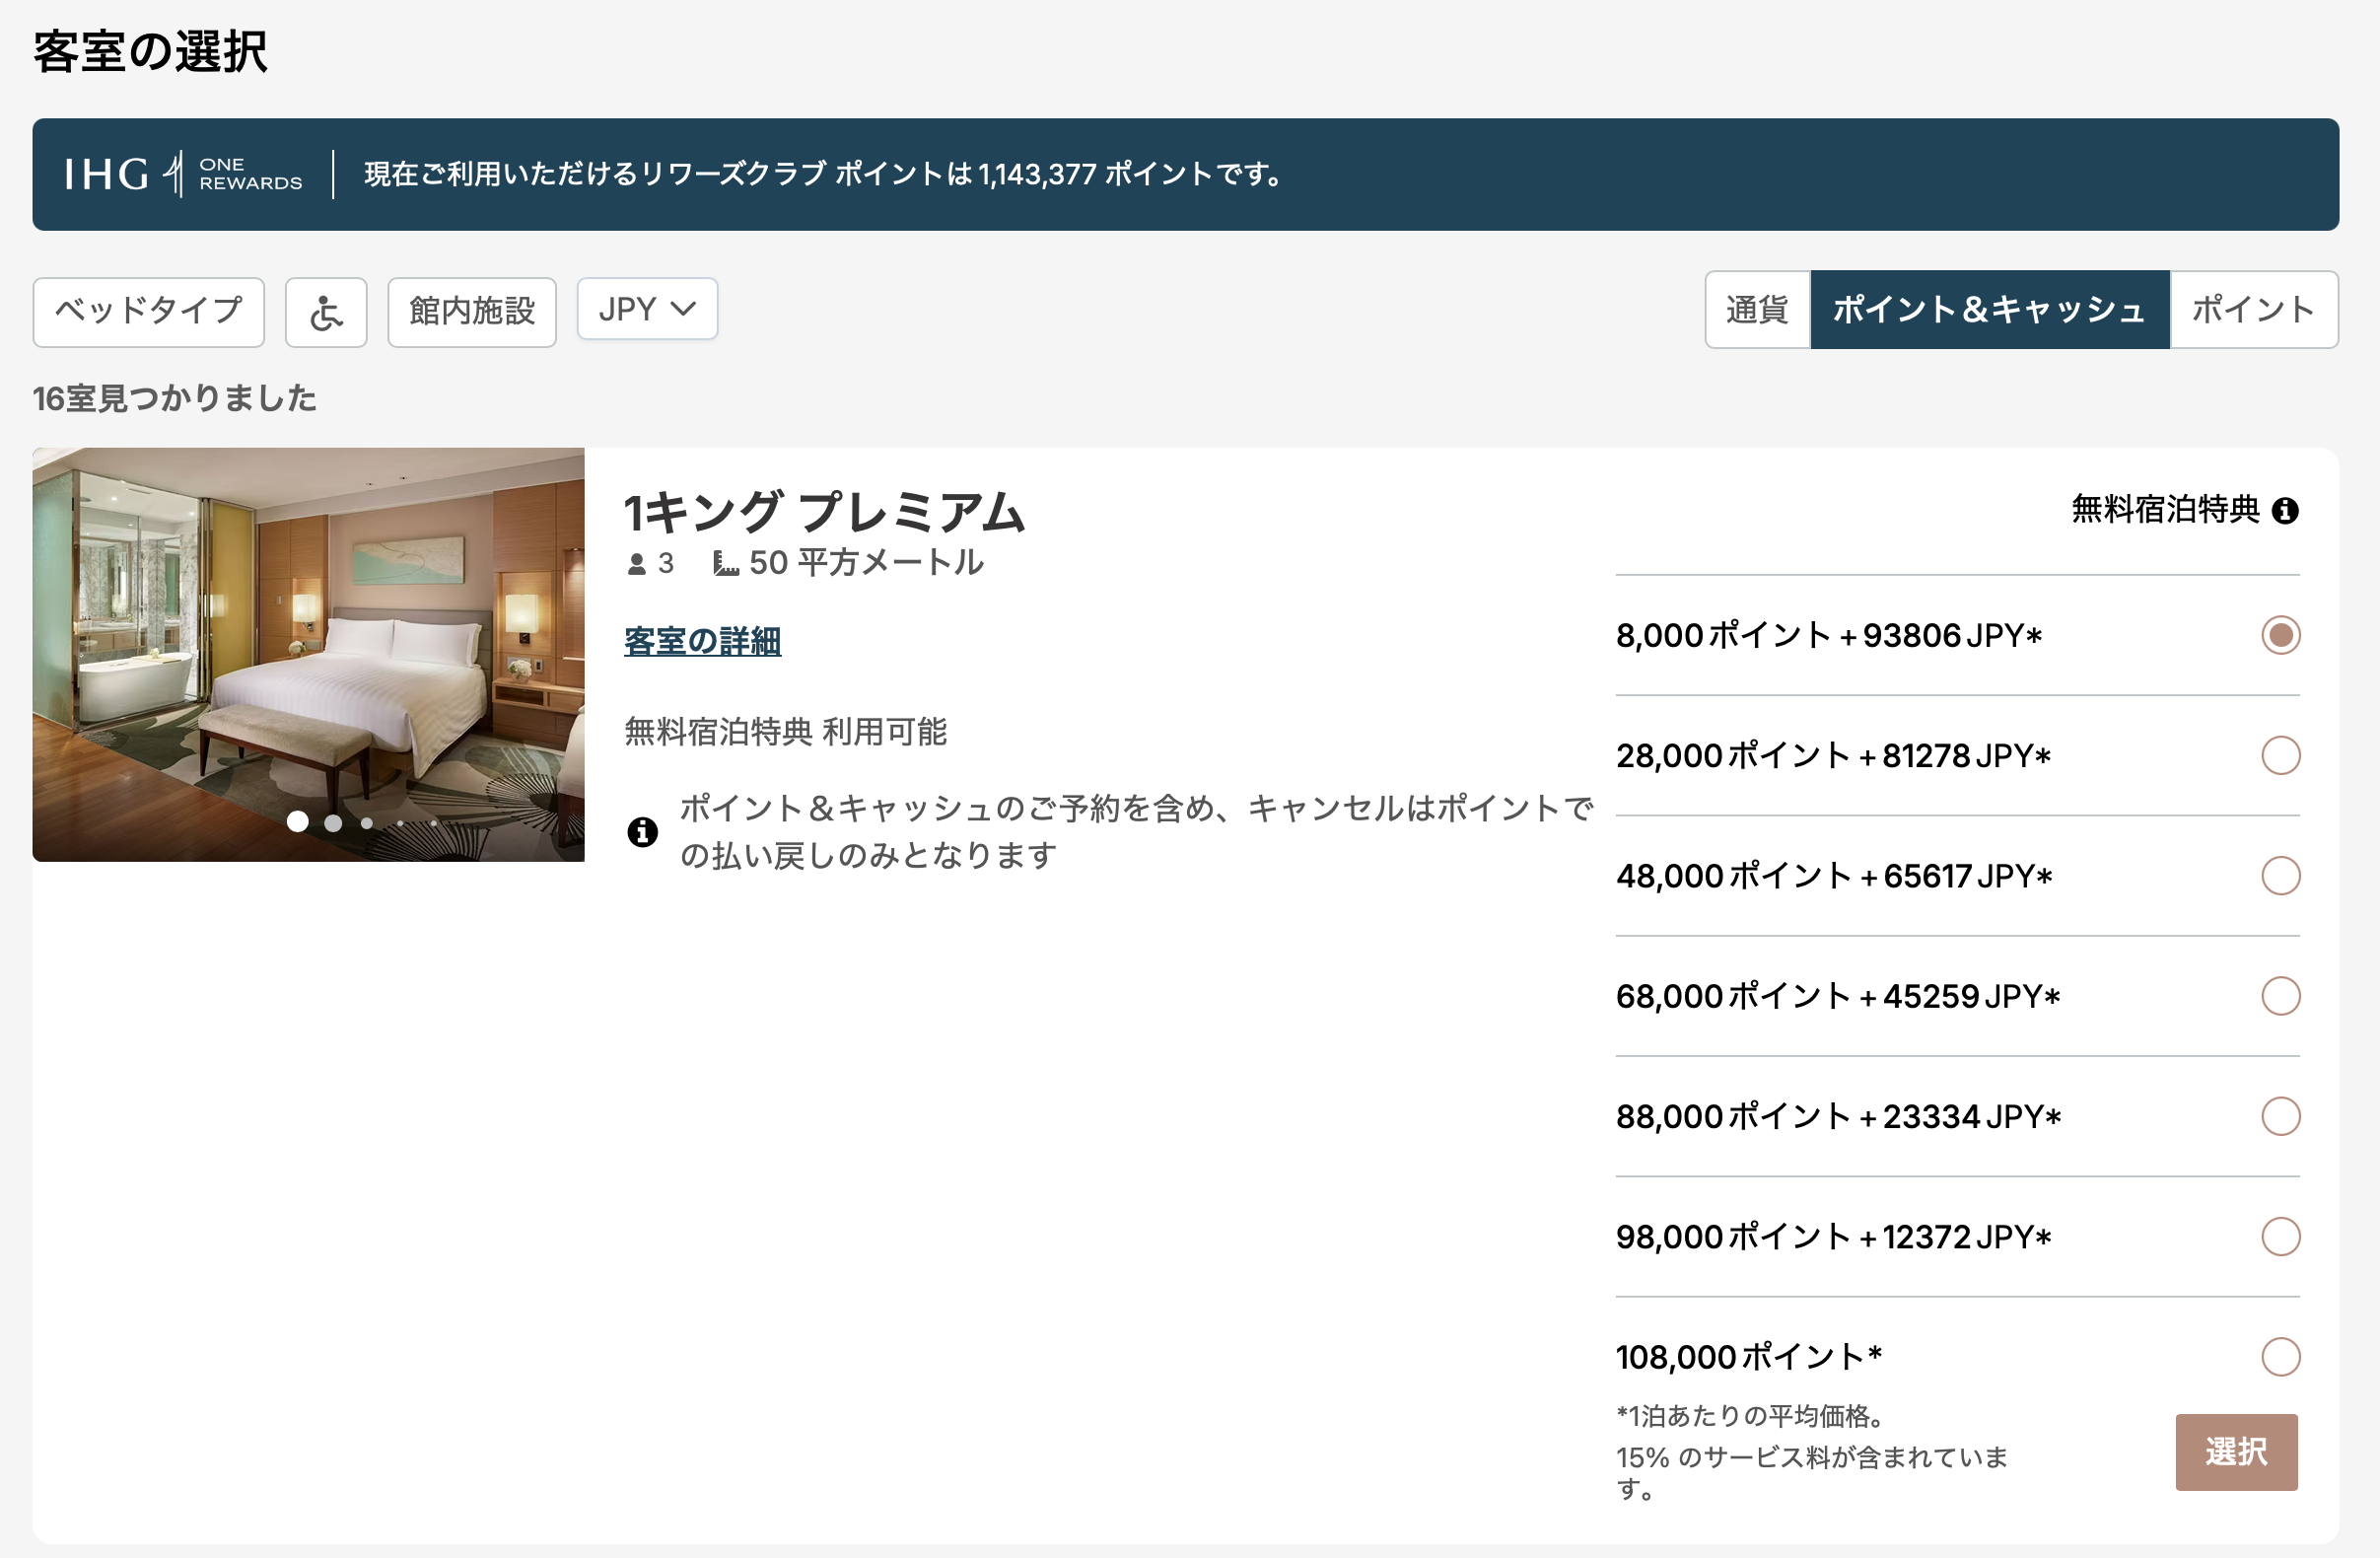Click the IHG One Rewards logo
Screen dimensions: 2380x1558
183,174
